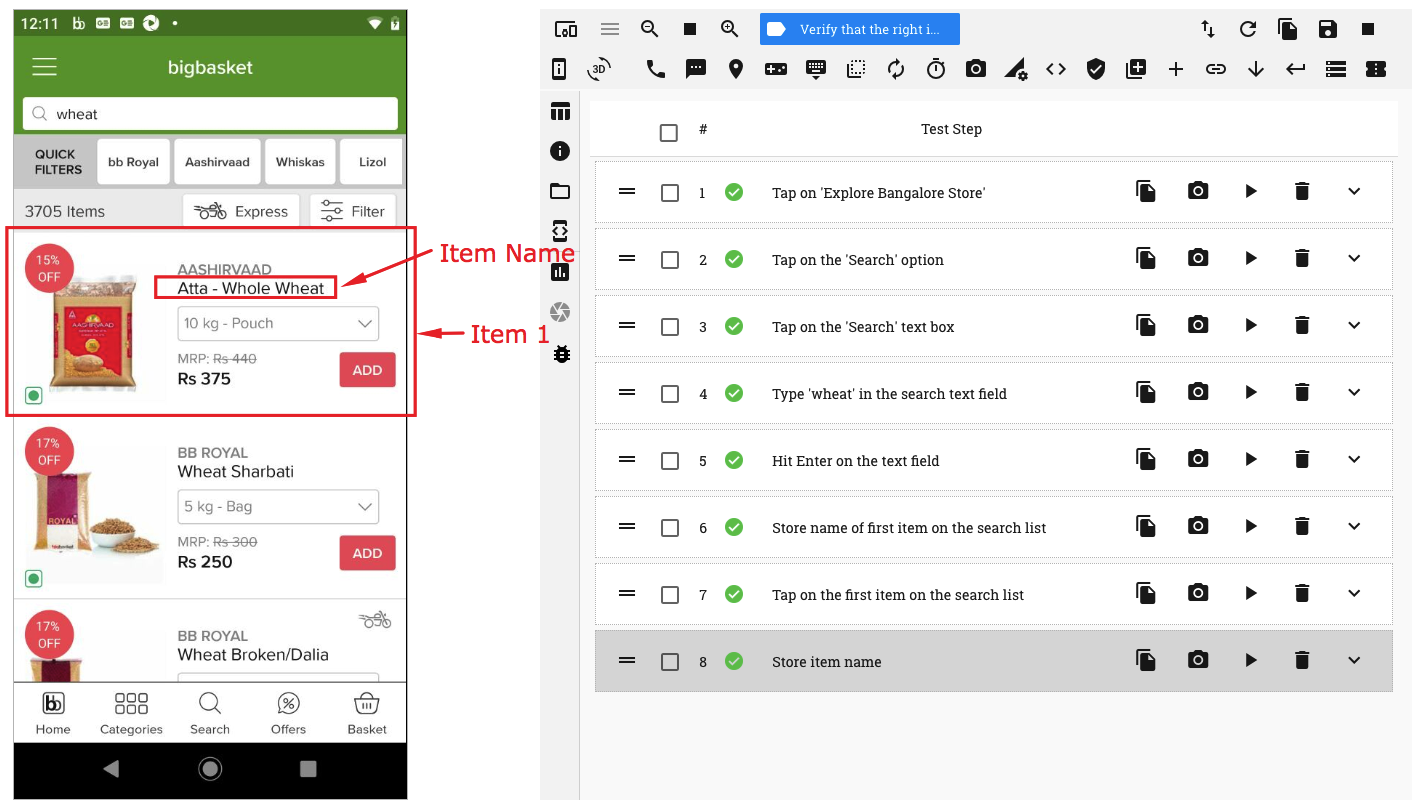Expand step 6 chevron

coord(1354,526)
